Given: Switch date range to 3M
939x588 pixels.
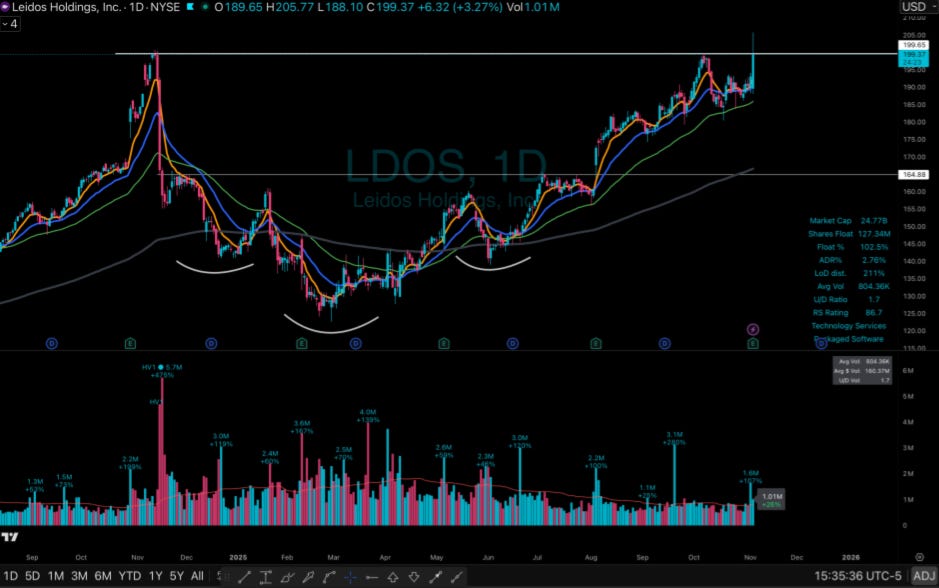Looking at the screenshot, I should pos(79,576).
